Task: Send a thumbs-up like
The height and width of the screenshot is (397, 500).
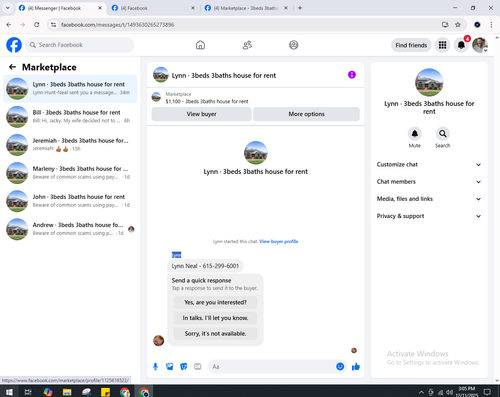Action: (356, 367)
